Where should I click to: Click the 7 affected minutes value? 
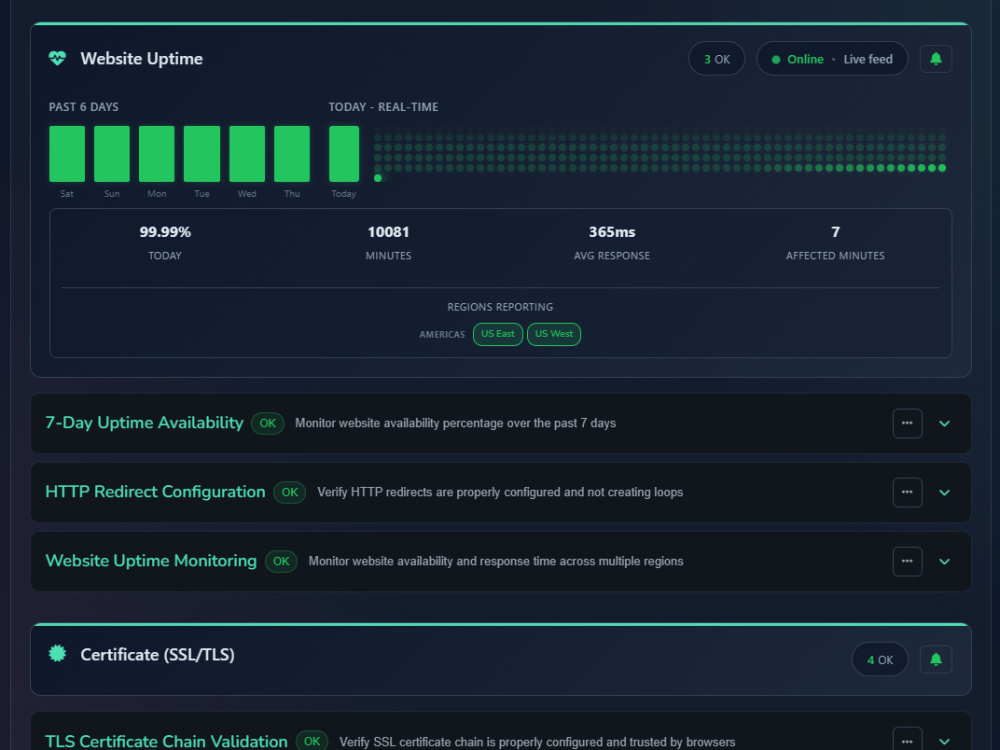835,232
